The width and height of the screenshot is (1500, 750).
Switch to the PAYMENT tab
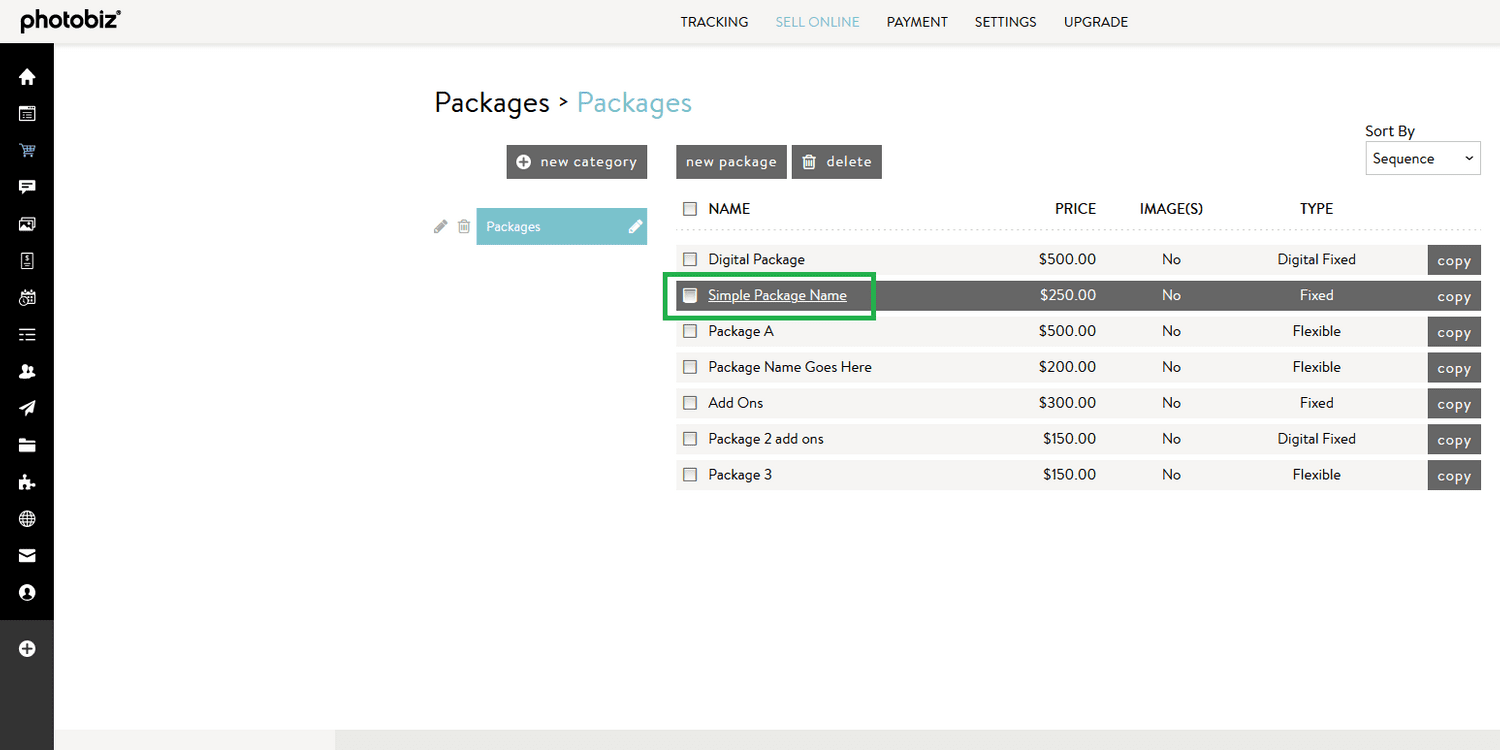tap(916, 21)
